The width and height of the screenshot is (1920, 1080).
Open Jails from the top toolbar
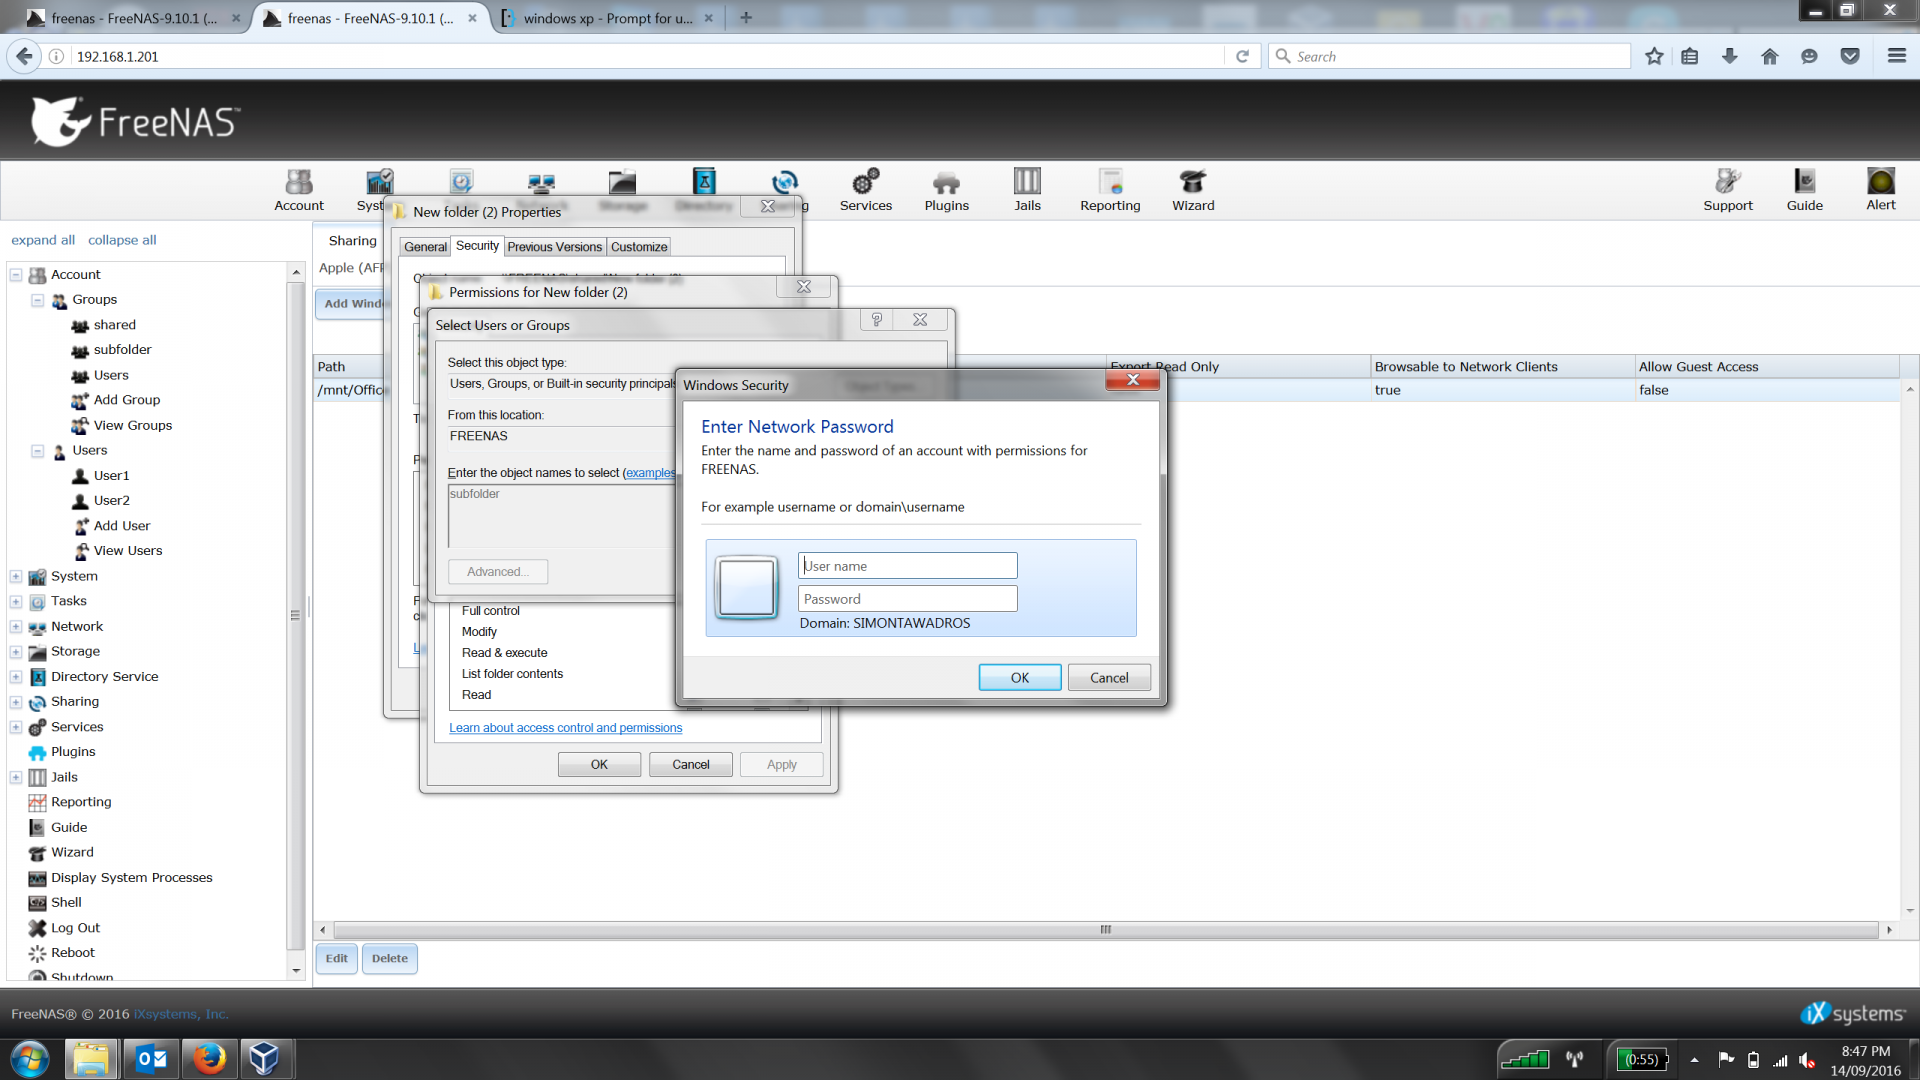1027,190
